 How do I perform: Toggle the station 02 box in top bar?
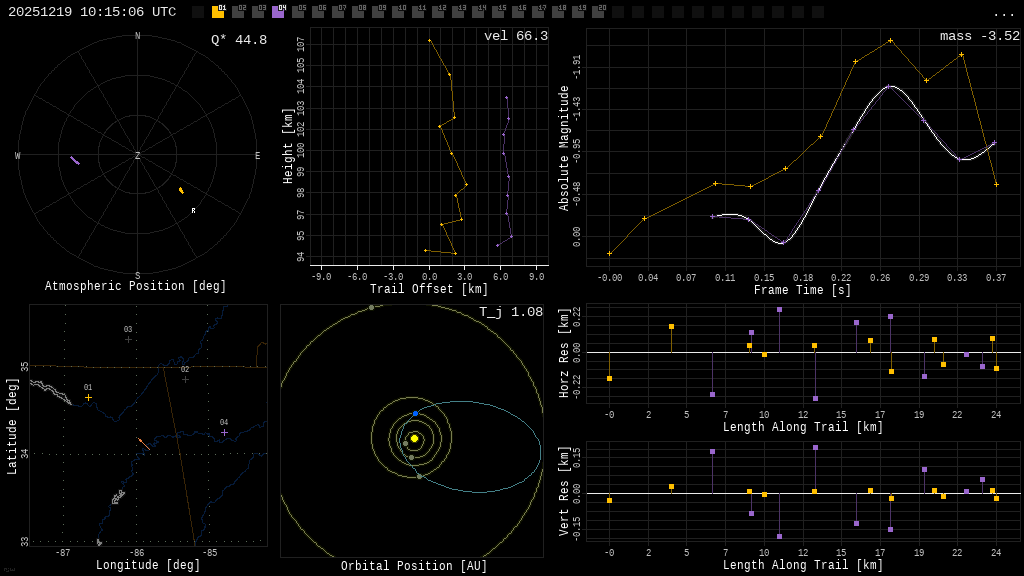tap(238, 12)
